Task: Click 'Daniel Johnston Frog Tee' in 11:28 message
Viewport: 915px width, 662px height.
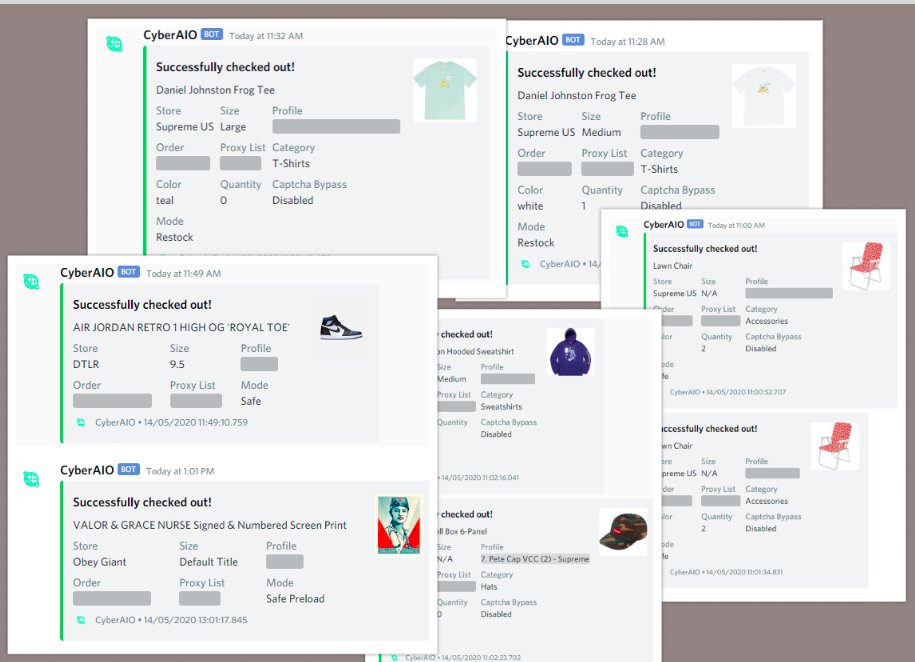Action: (577, 95)
